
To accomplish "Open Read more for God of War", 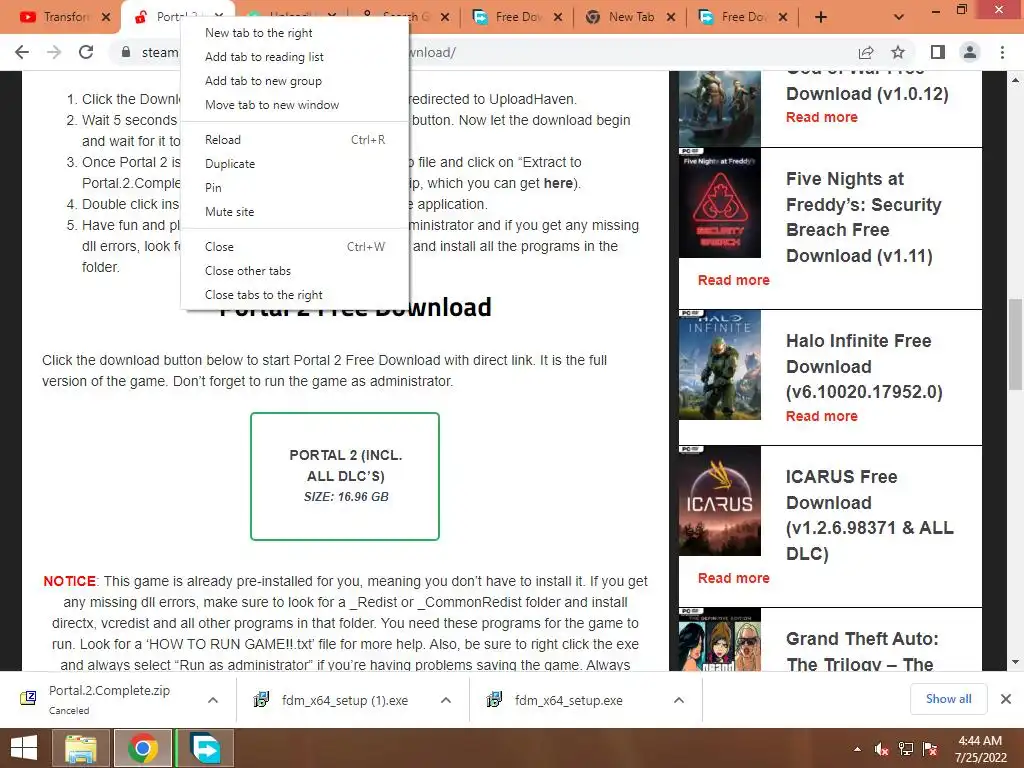I will (x=822, y=118).
